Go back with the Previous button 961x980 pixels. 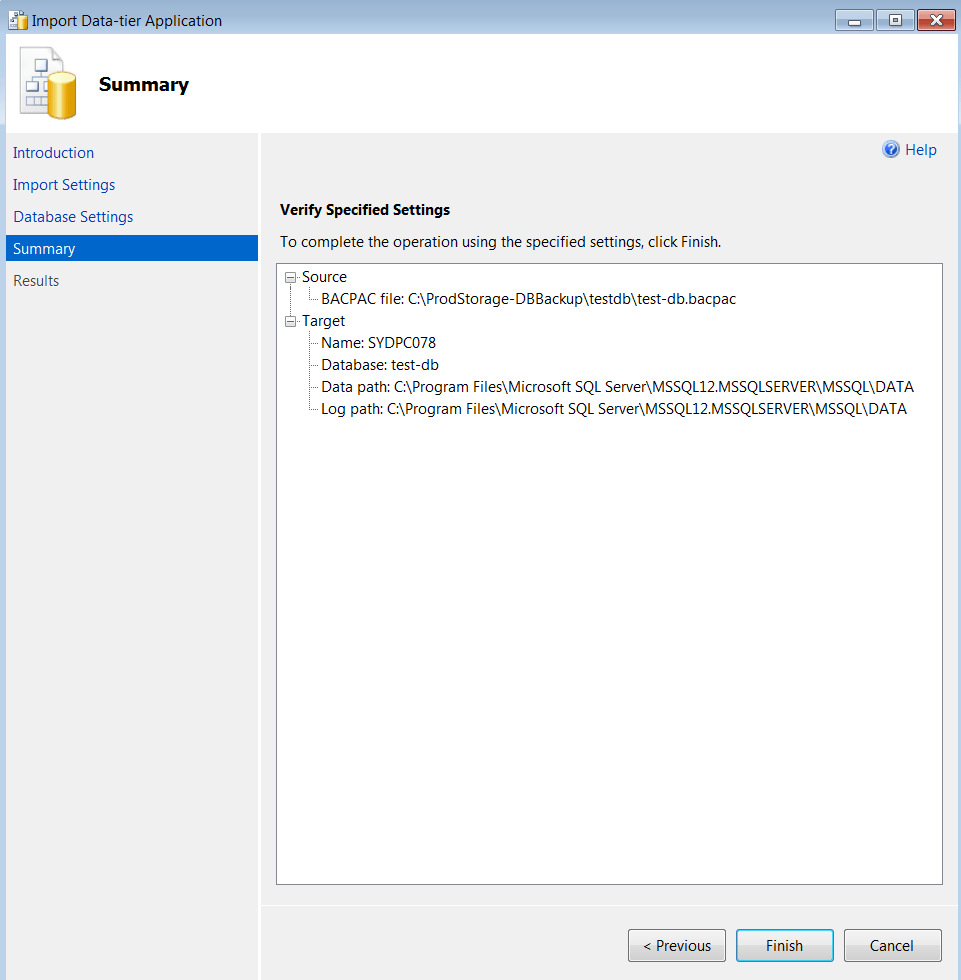[677, 946]
